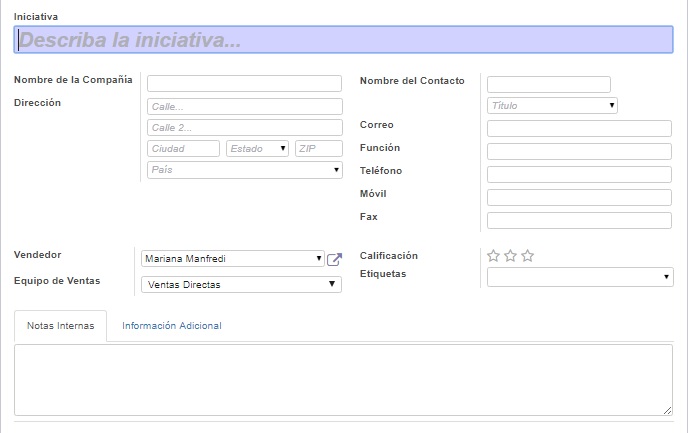
Task: Open the Vendedor external link icon
Action: (x=334, y=259)
